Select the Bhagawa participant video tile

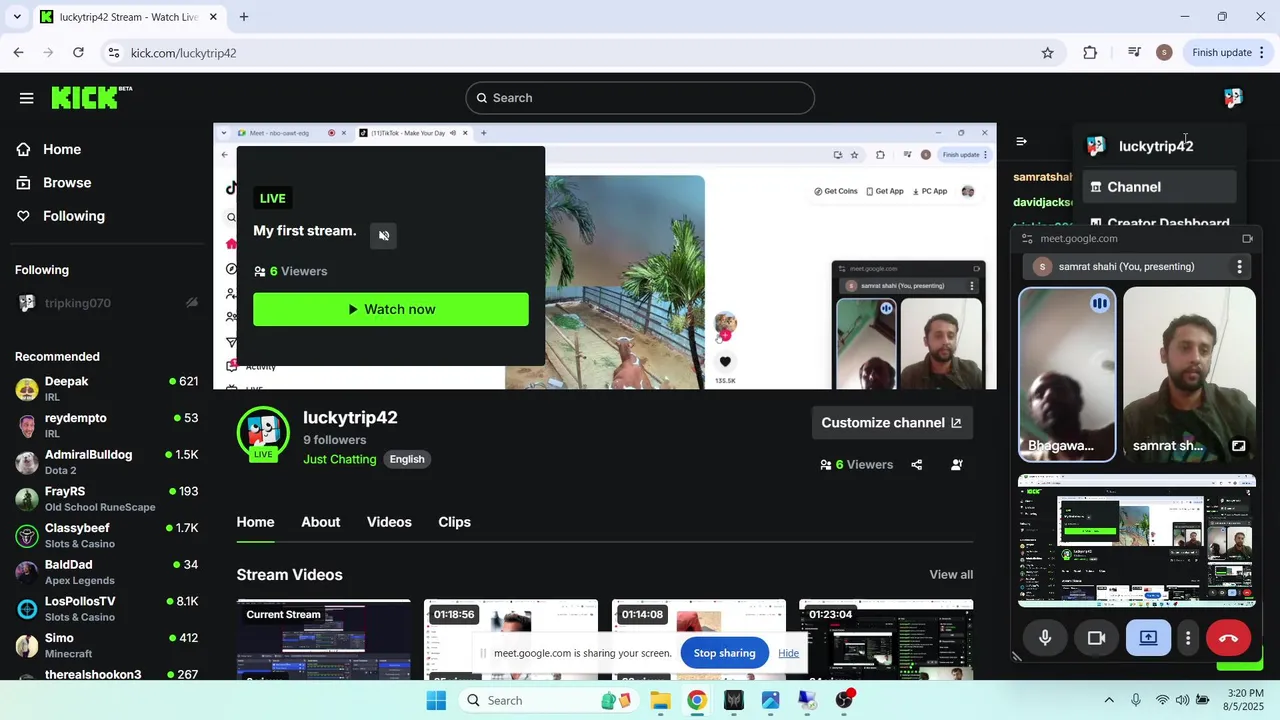(1067, 375)
